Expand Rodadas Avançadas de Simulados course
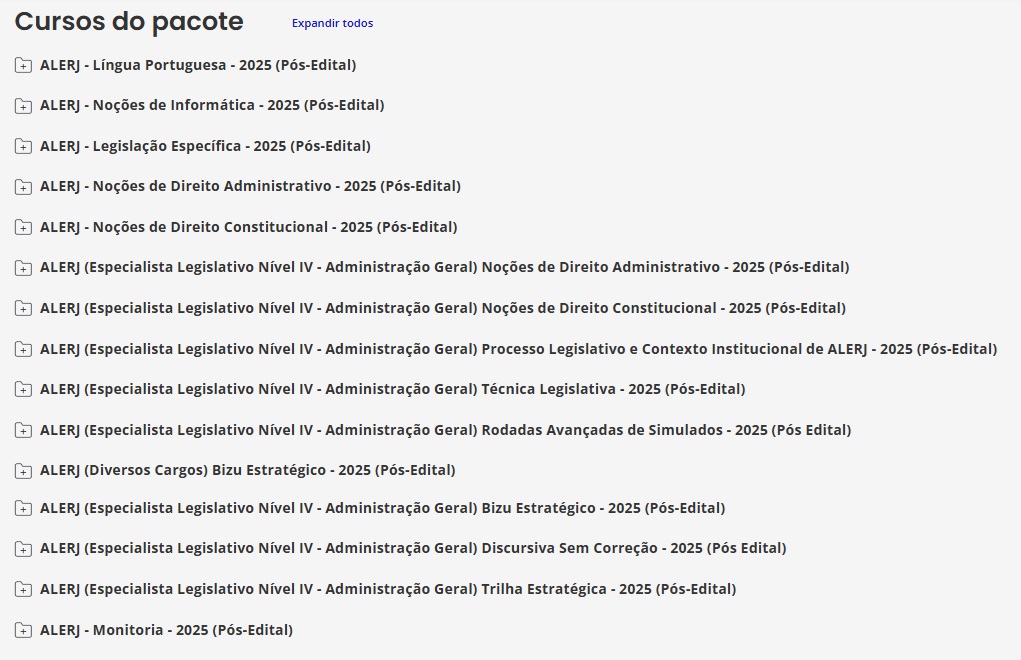 [x=445, y=430]
